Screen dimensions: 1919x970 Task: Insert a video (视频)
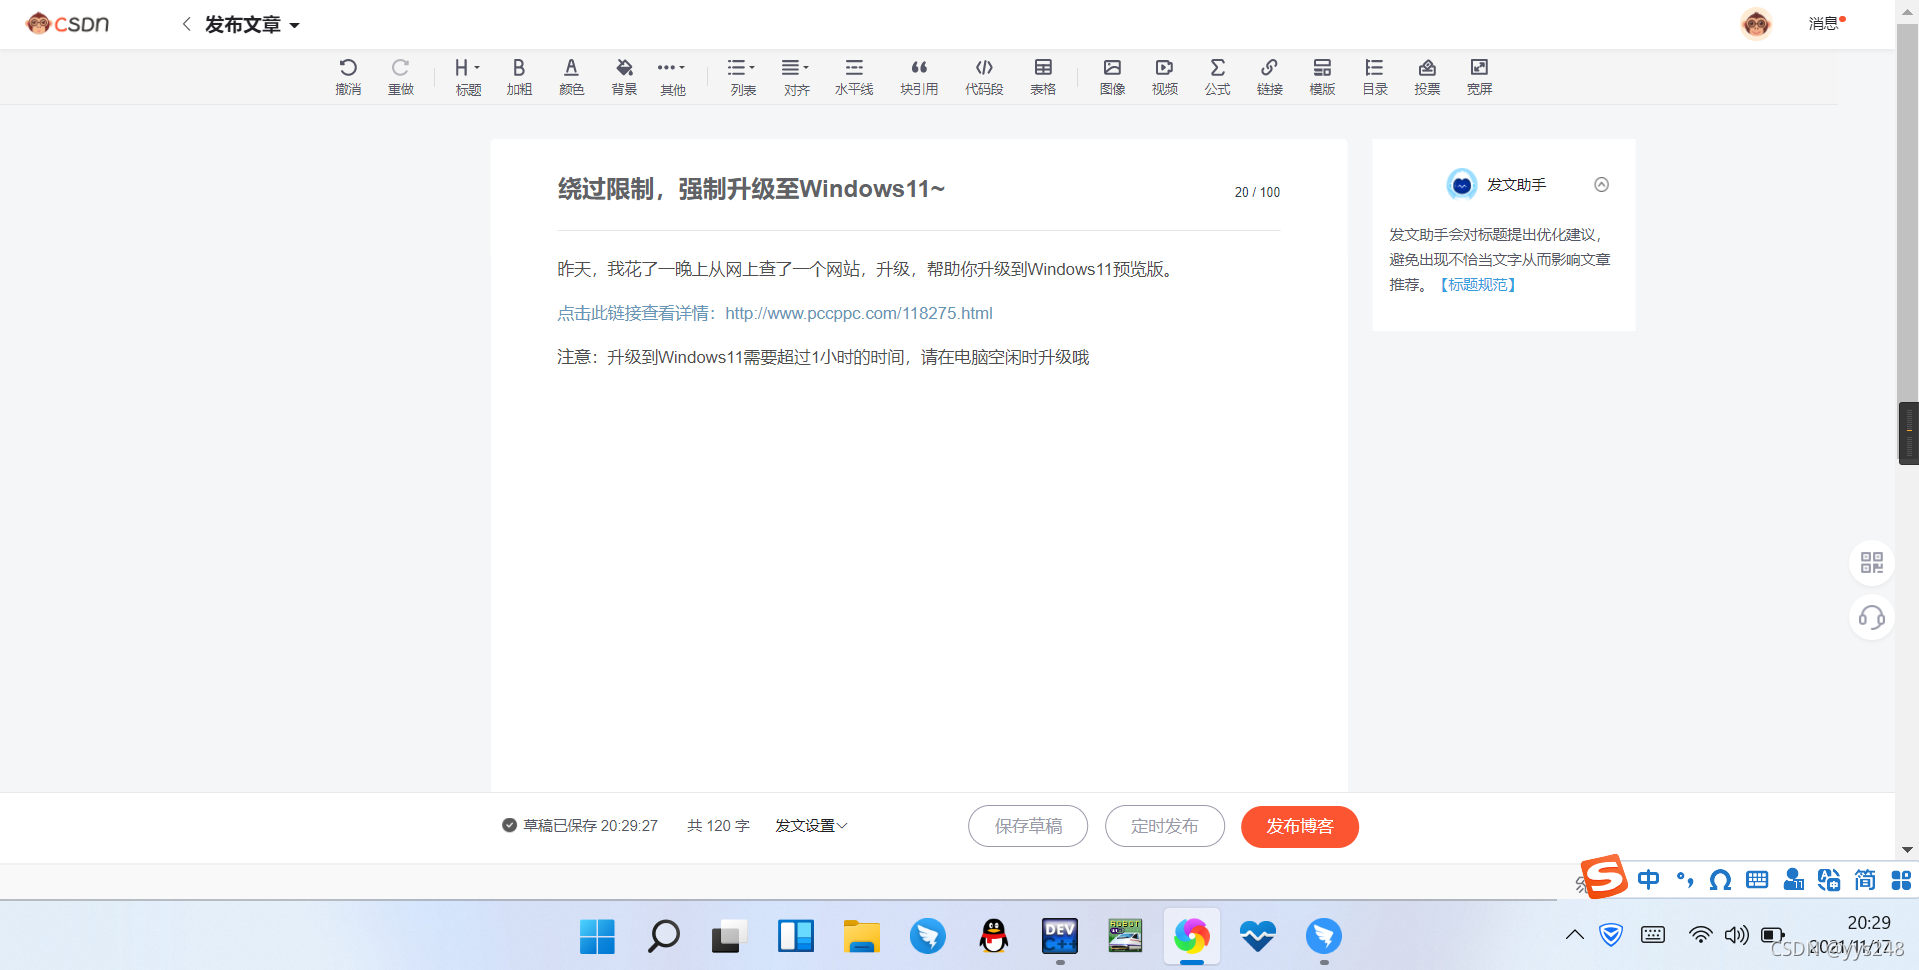(x=1165, y=77)
